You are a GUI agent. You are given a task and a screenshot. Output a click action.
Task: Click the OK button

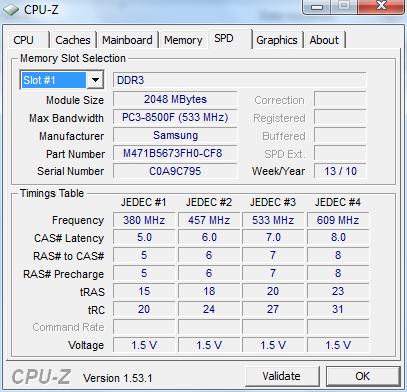point(363,376)
